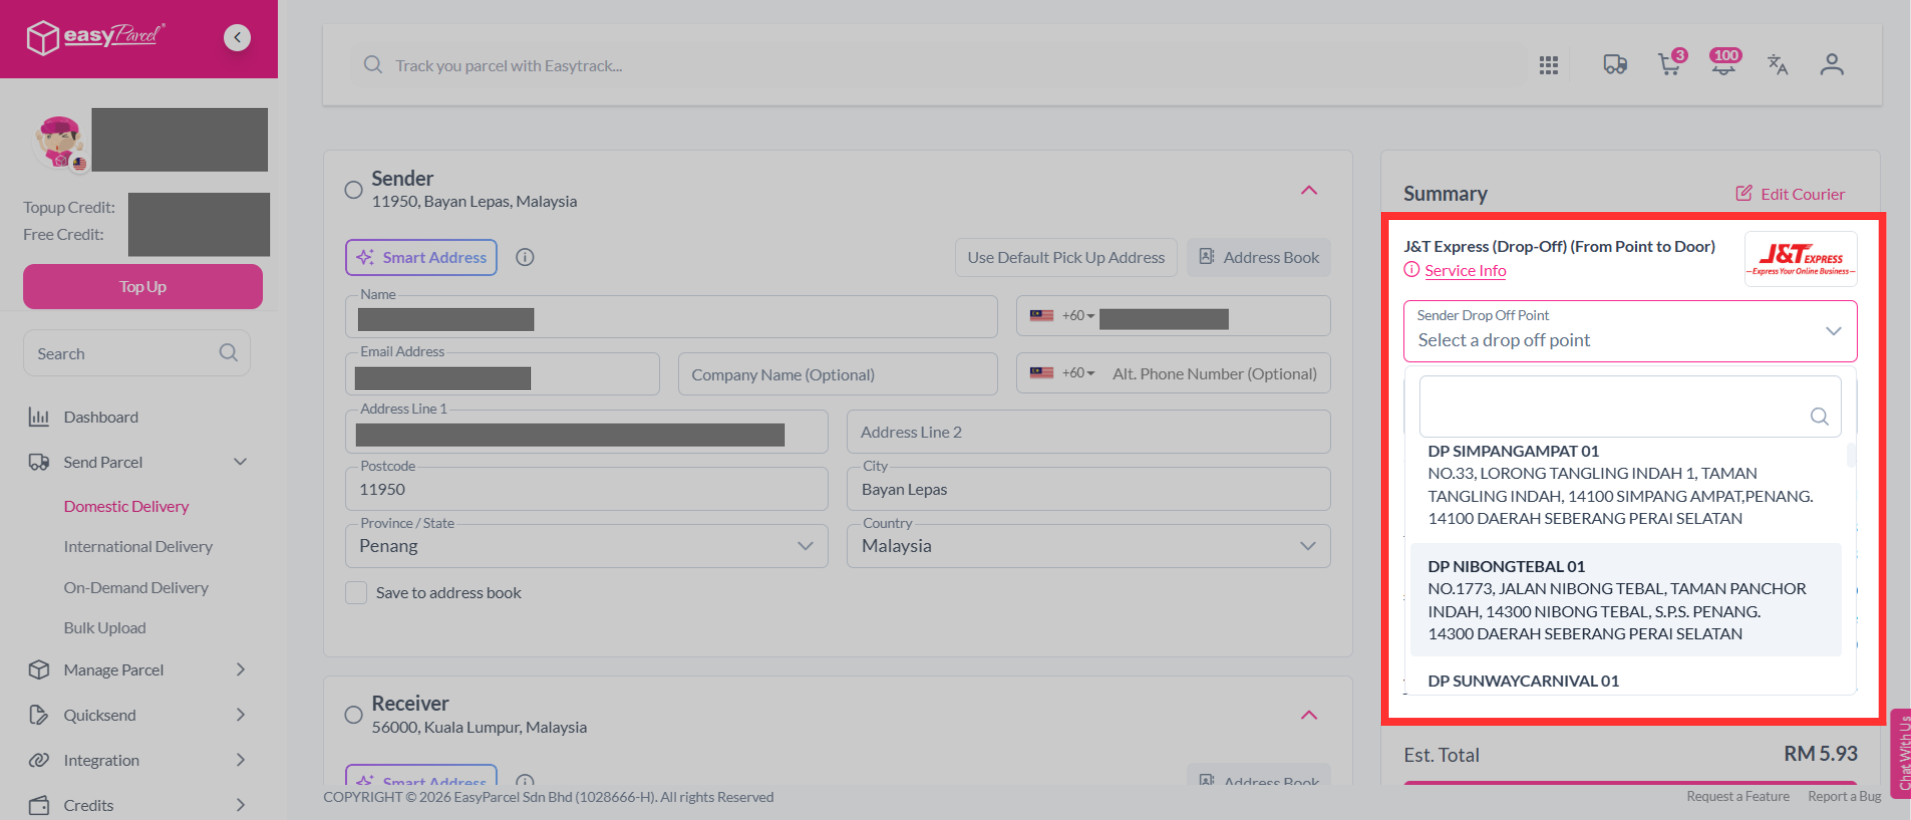Click the Address Line 2 field
This screenshot has height=820, width=1911.
(x=1088, y=432)
